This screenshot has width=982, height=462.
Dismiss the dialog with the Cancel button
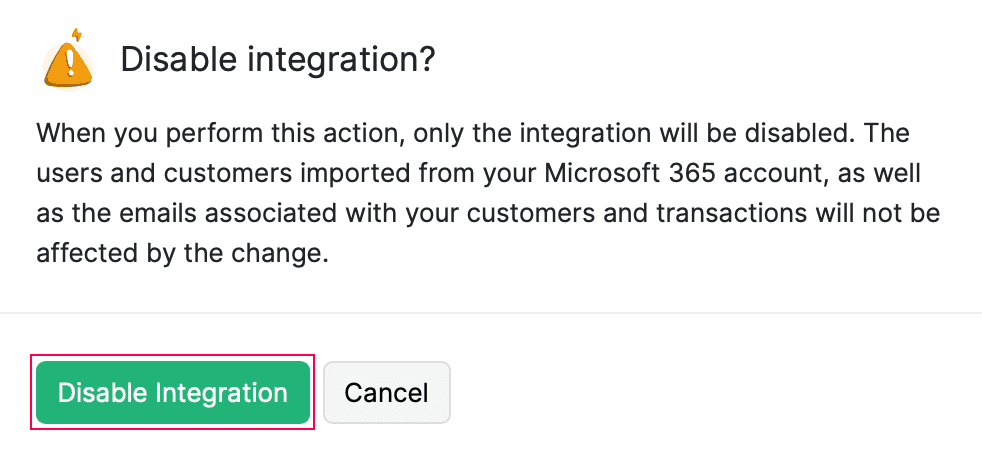click(386, 392)
